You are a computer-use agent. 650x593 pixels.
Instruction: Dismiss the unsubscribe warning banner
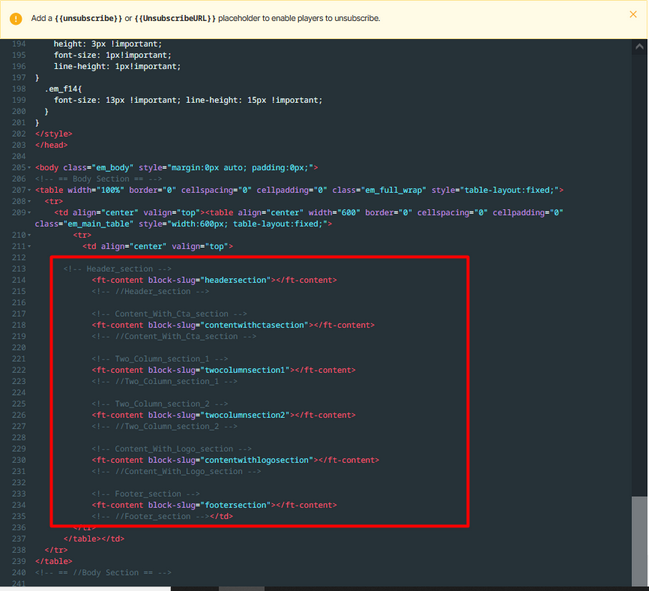(632, 15)
